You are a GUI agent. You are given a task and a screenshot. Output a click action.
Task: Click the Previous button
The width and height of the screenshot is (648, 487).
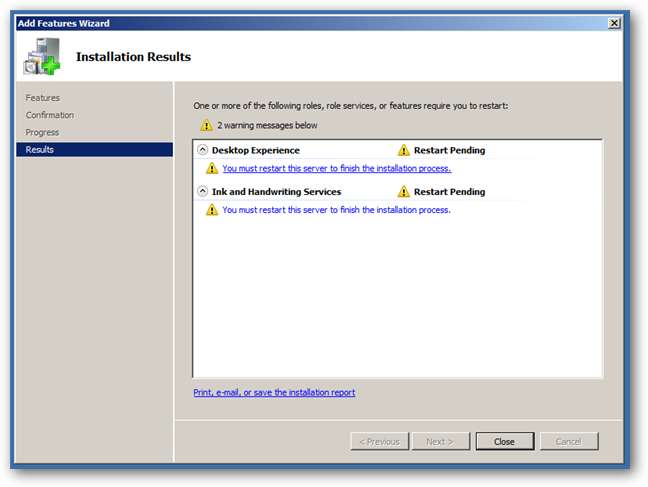[379, 442]
